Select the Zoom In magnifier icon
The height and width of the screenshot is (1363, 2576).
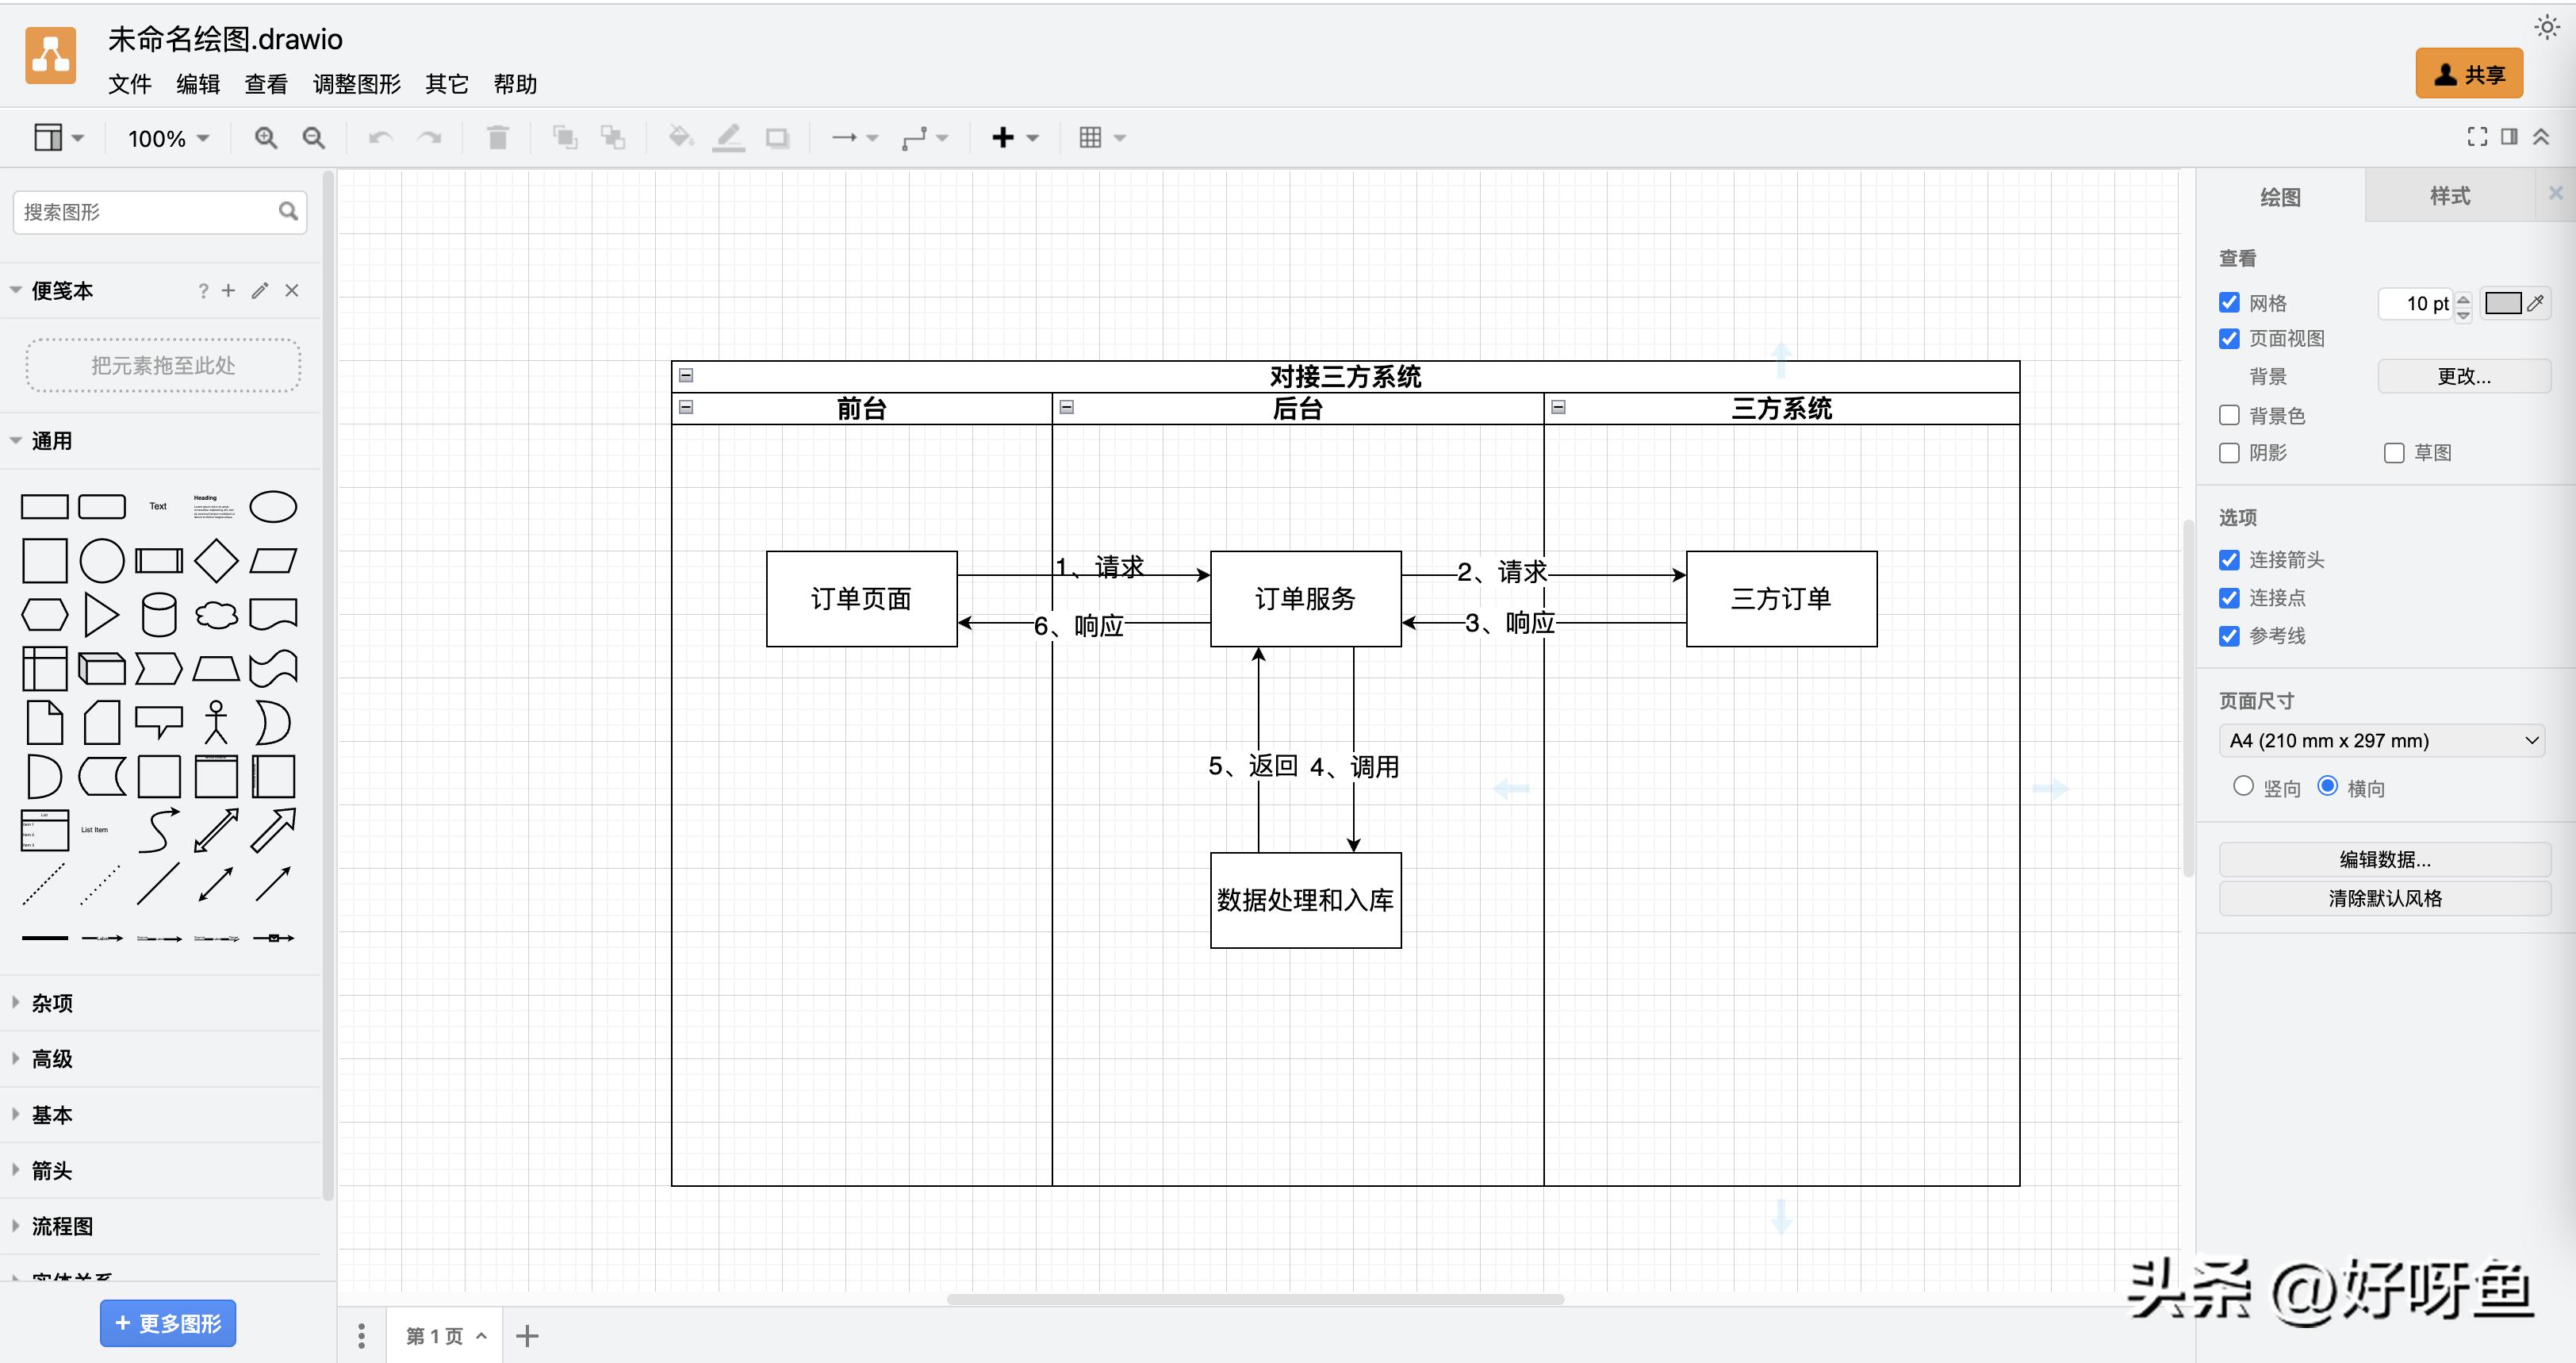[265, 137]
